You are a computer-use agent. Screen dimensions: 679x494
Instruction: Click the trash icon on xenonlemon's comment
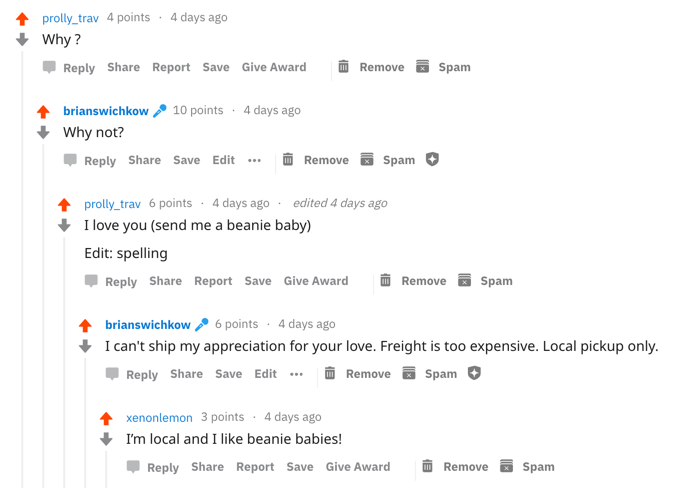click(427, 467)
